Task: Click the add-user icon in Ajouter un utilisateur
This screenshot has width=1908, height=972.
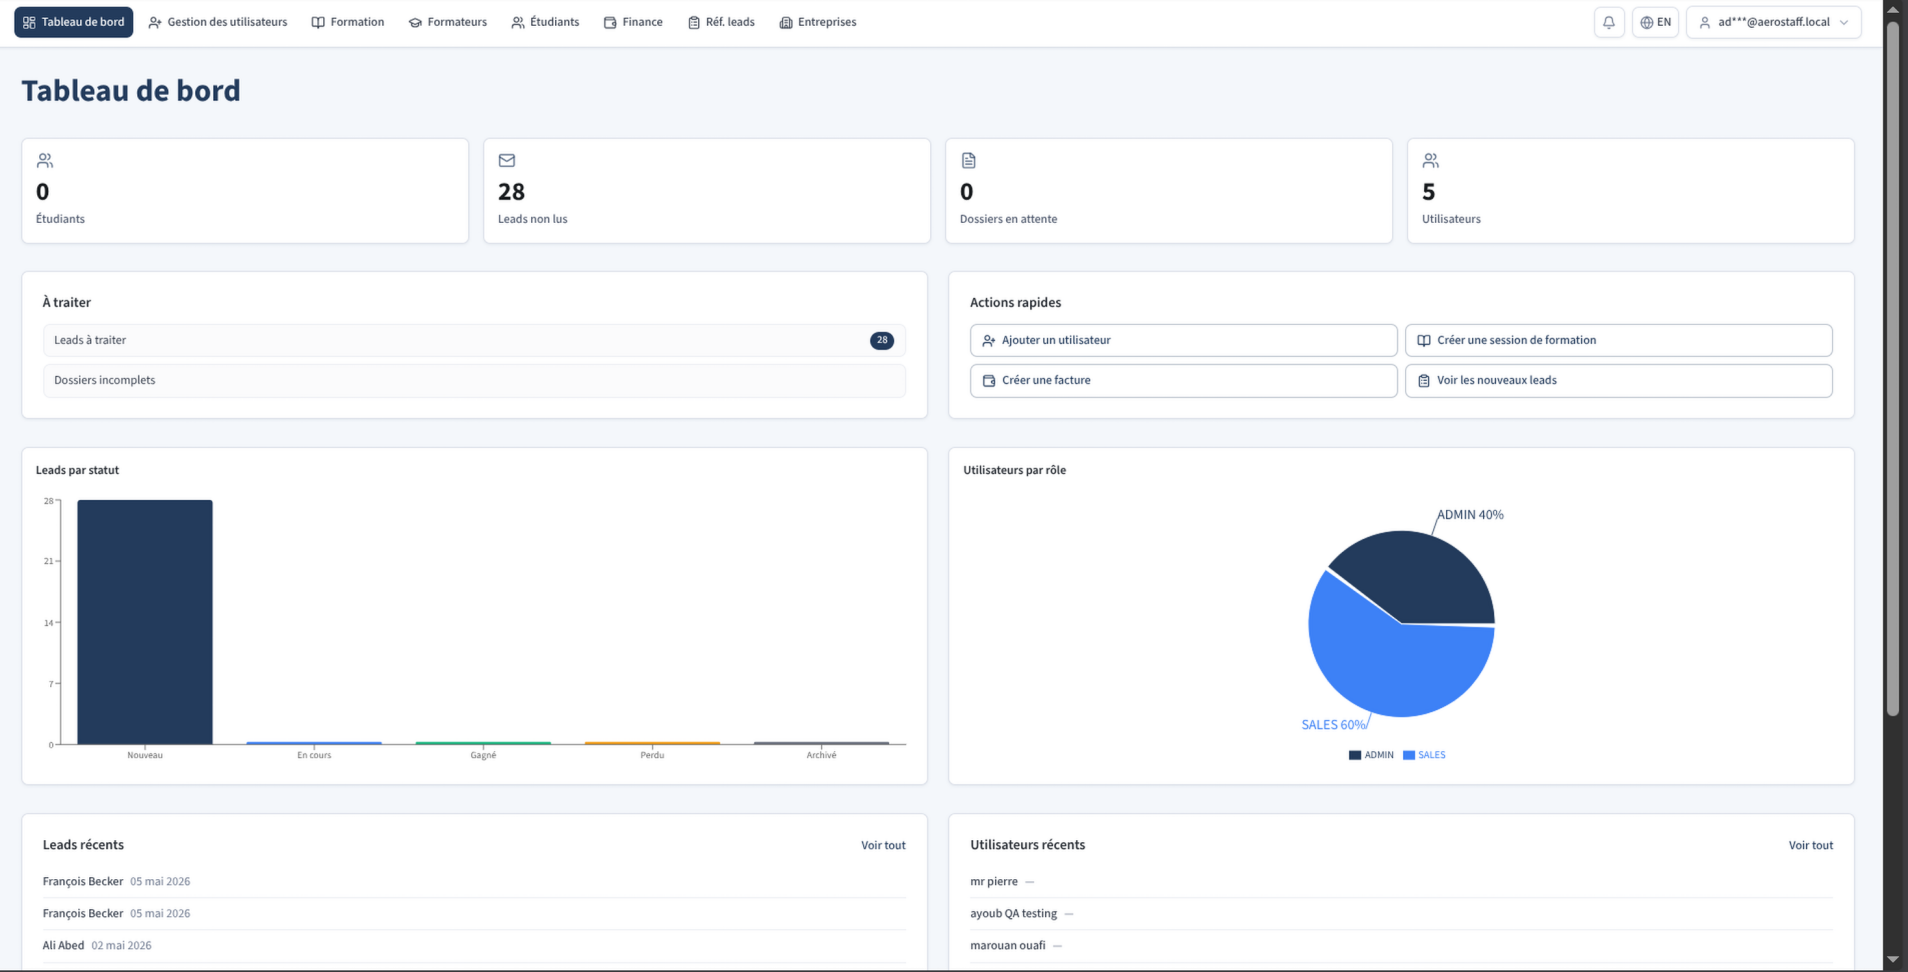Action: 988,340
